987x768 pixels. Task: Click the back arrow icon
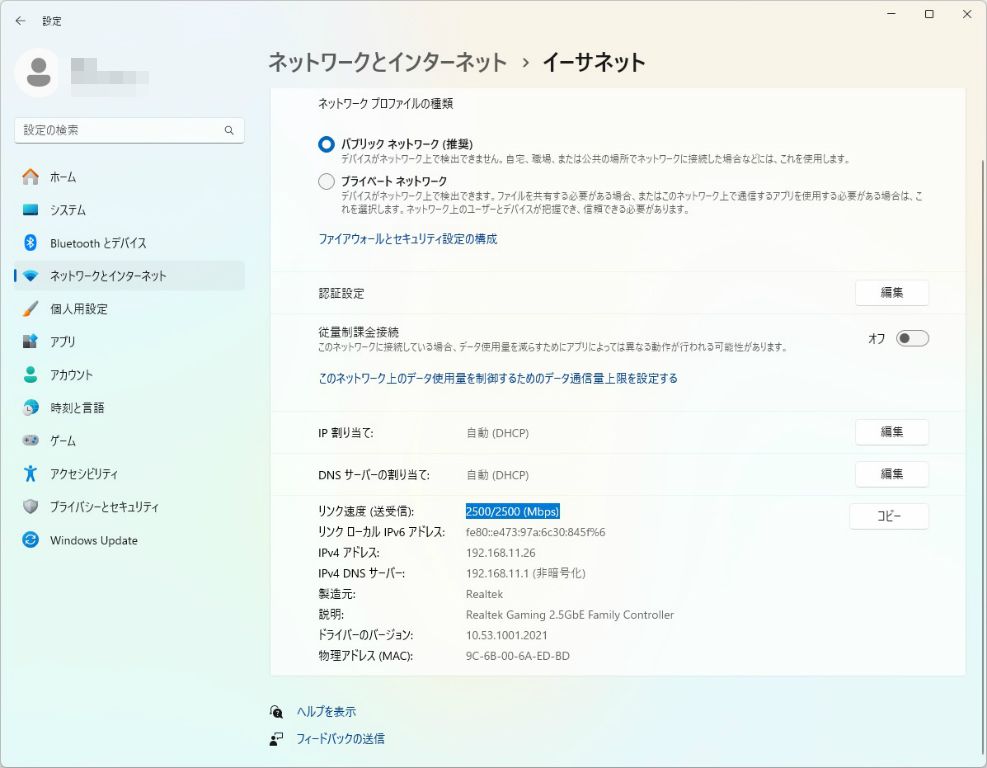(x=20, y=20)
